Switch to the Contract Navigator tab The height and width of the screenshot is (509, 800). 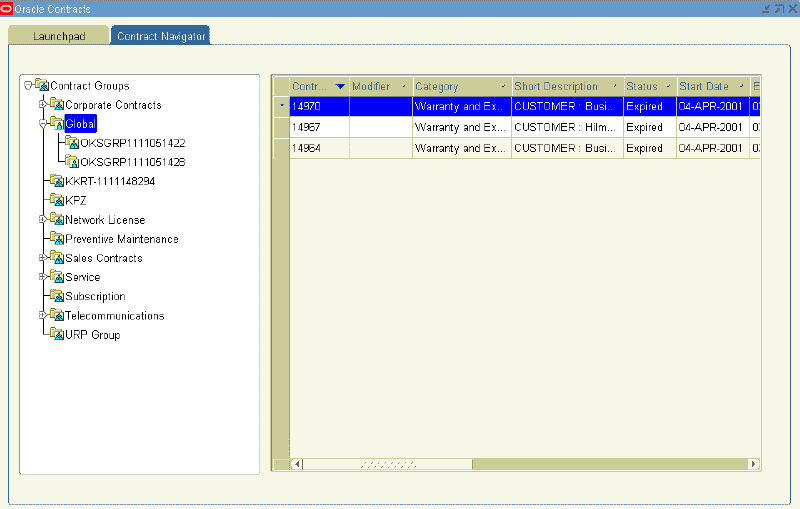161,36
